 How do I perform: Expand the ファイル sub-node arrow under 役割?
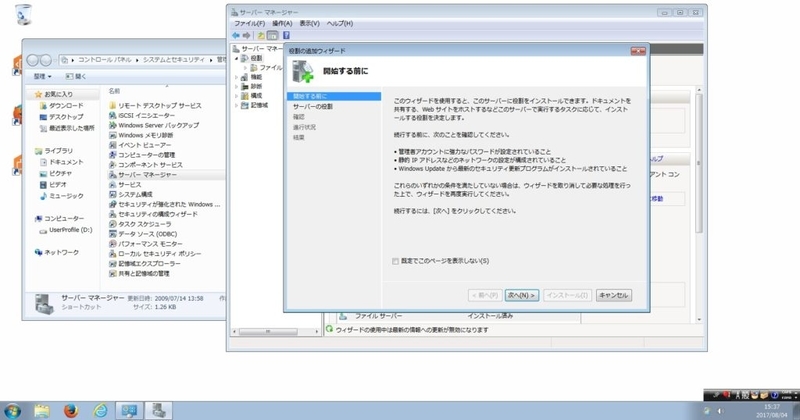245,68
